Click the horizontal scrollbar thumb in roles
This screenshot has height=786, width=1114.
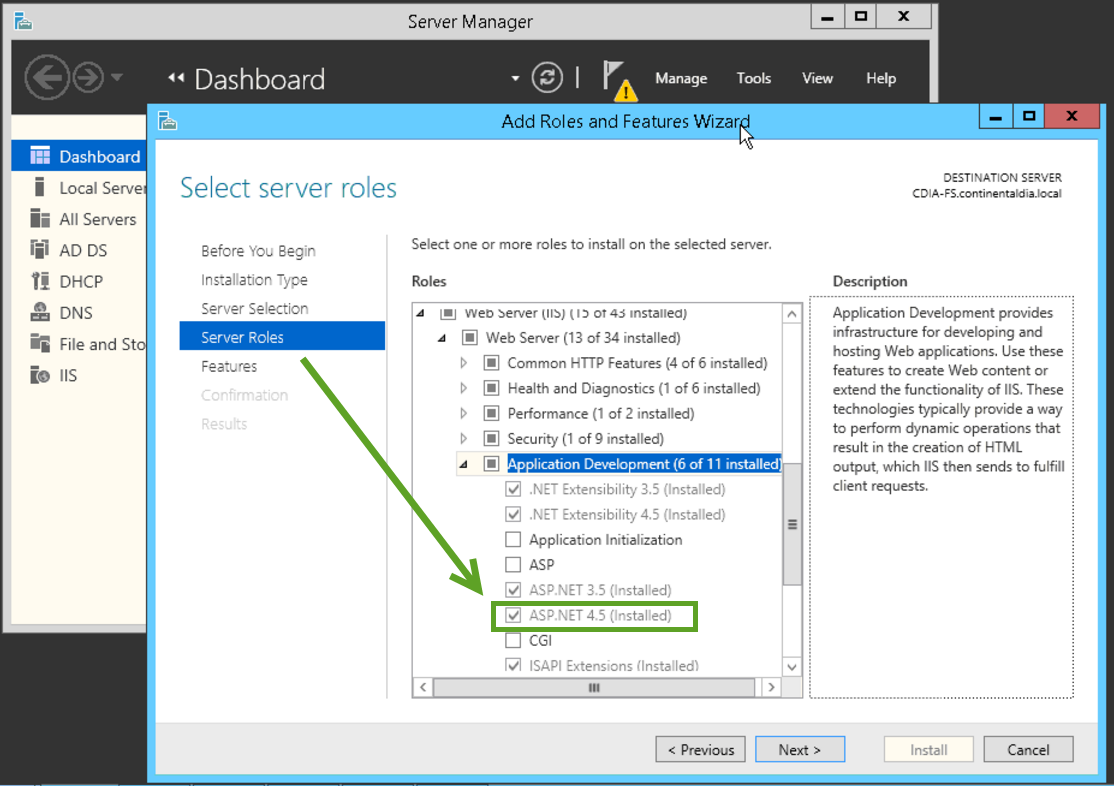click(x=594, y=687)
